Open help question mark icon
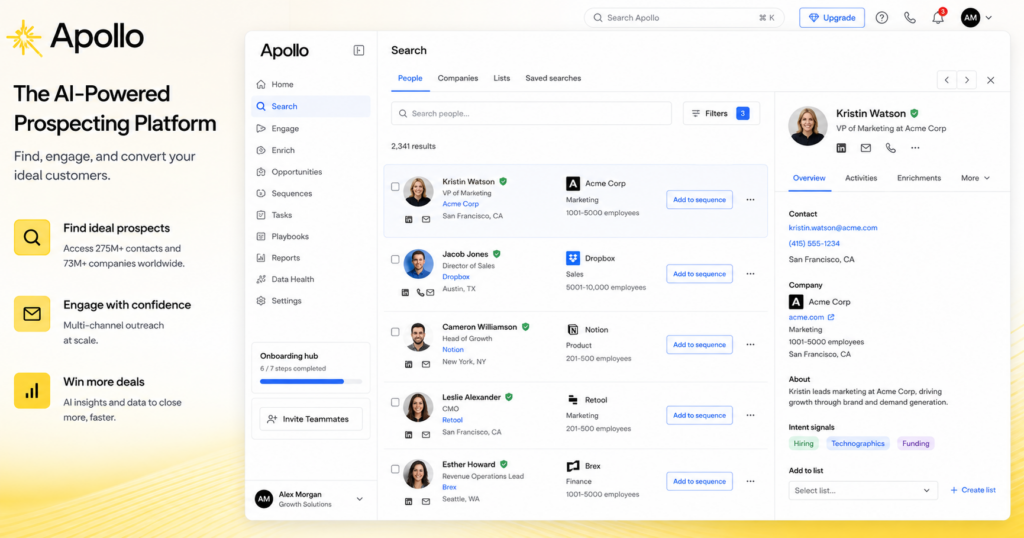 coord(882,18)
